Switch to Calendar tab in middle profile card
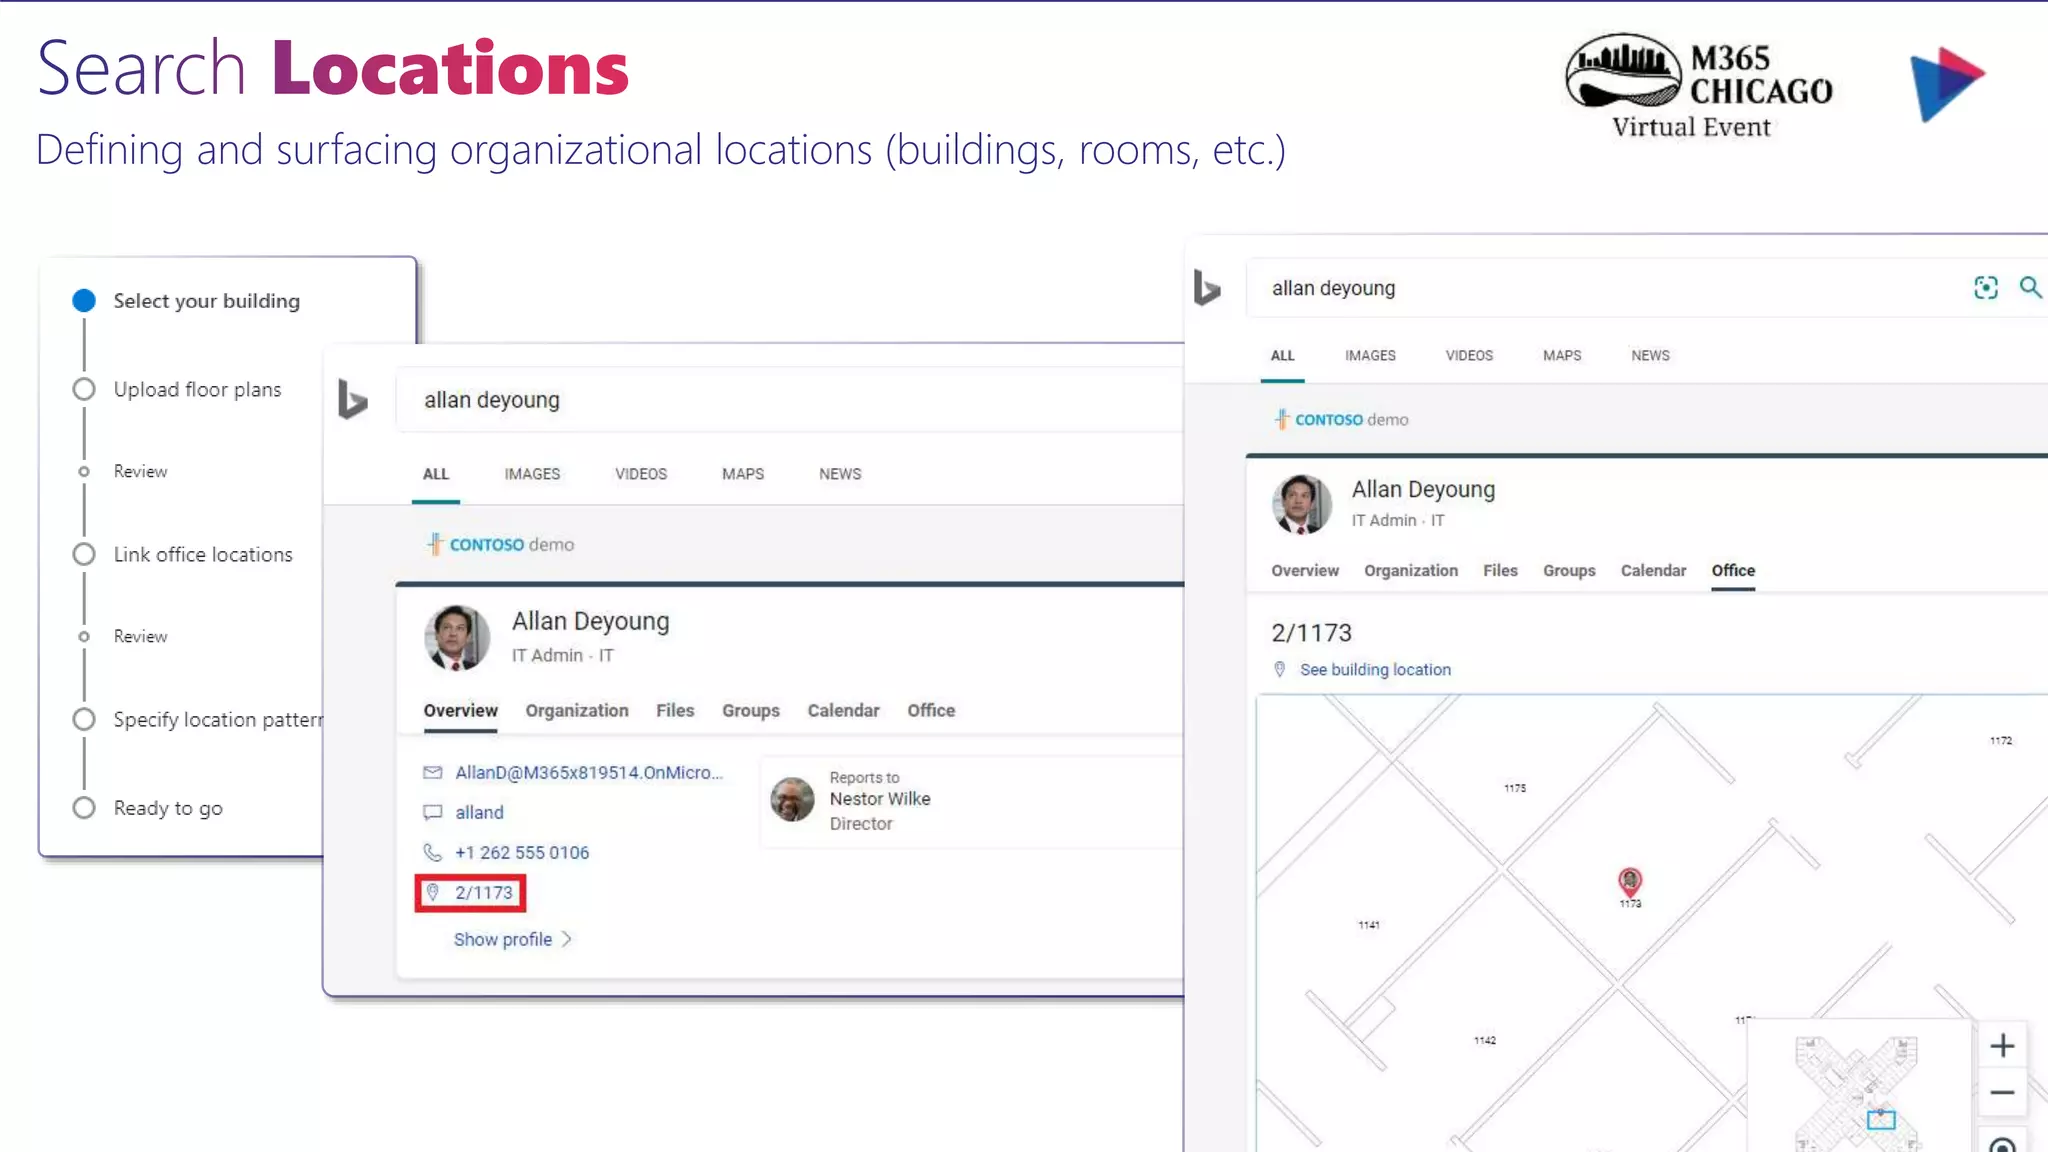This screenshot has width=2048, height=1152. click(x=844, y=710)
